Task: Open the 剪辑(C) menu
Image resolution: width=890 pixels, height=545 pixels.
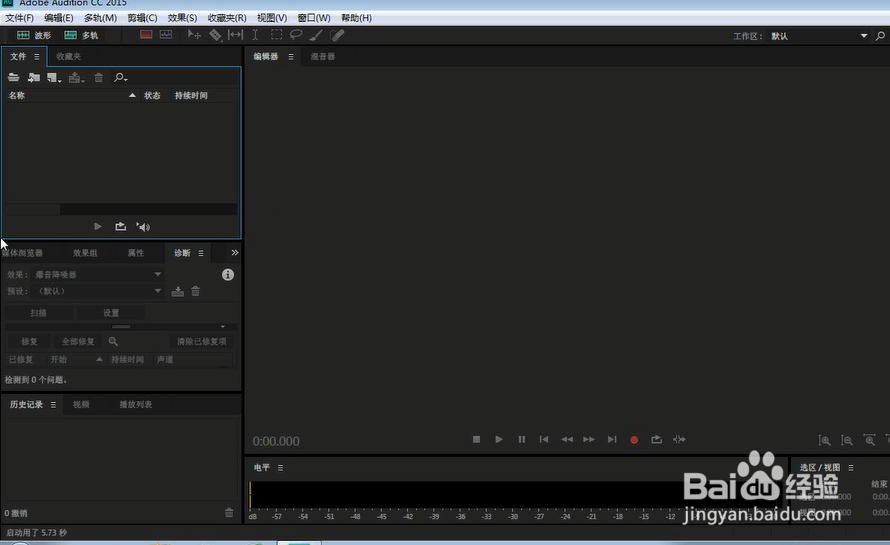Action: [x=142, y=18]
